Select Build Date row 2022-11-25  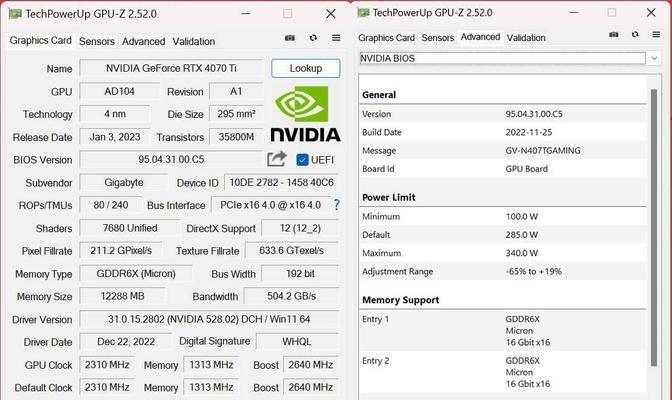[503, 132]
